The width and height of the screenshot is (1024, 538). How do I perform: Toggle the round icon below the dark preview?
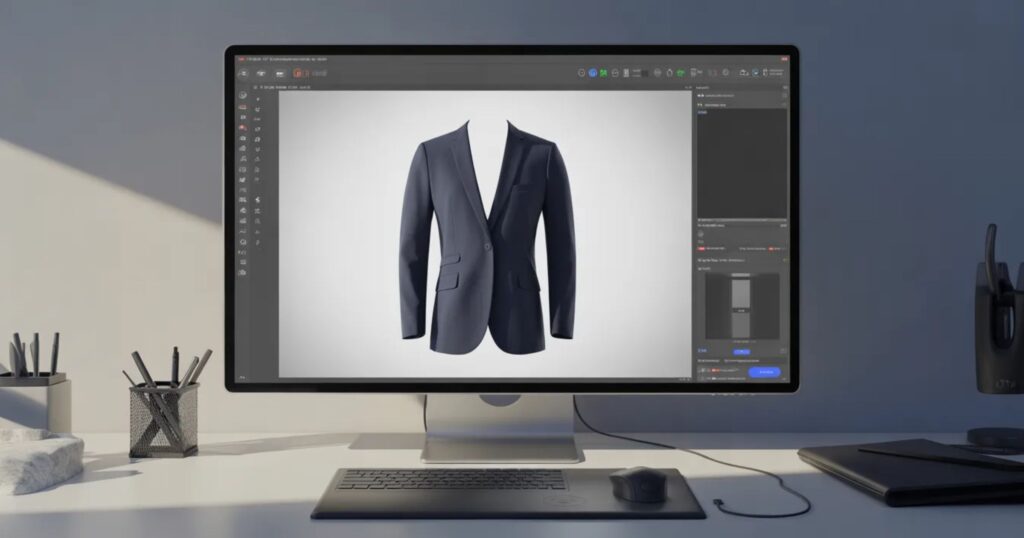[x=700, y=234]
